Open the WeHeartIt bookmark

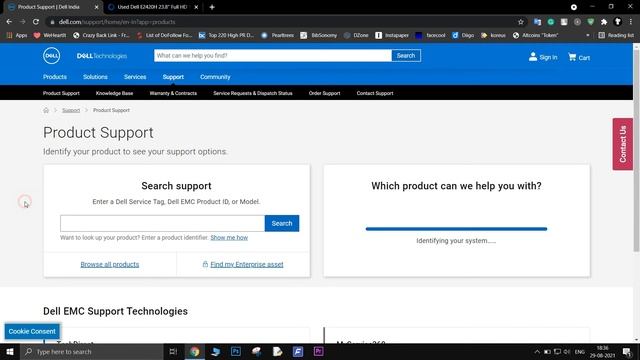tap(50, 36)
